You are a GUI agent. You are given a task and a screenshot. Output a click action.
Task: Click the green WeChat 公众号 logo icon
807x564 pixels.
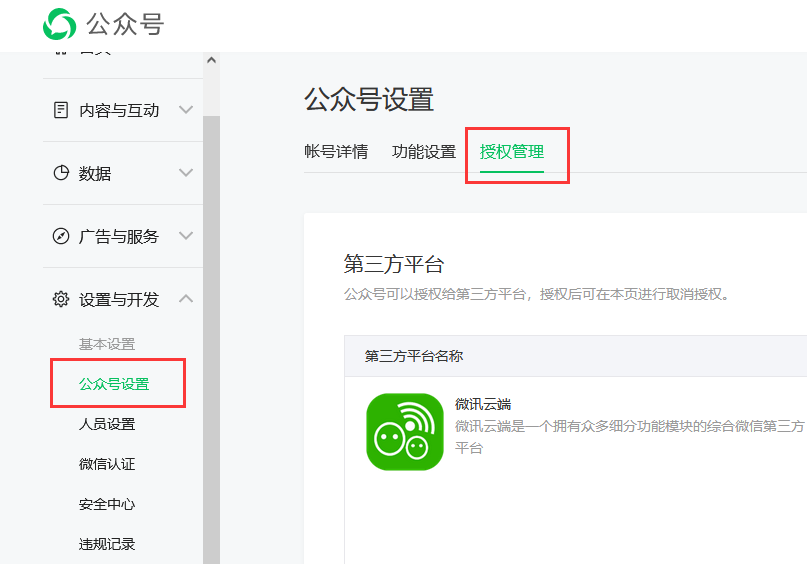tap(59, 24)
